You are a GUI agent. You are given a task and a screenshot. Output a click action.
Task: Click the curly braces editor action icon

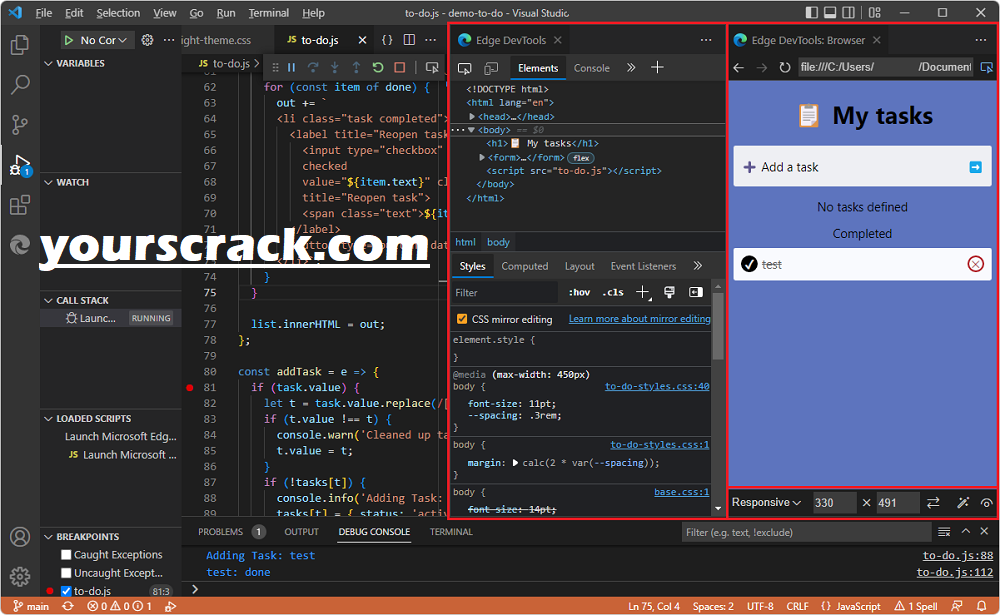click(387, 40)
